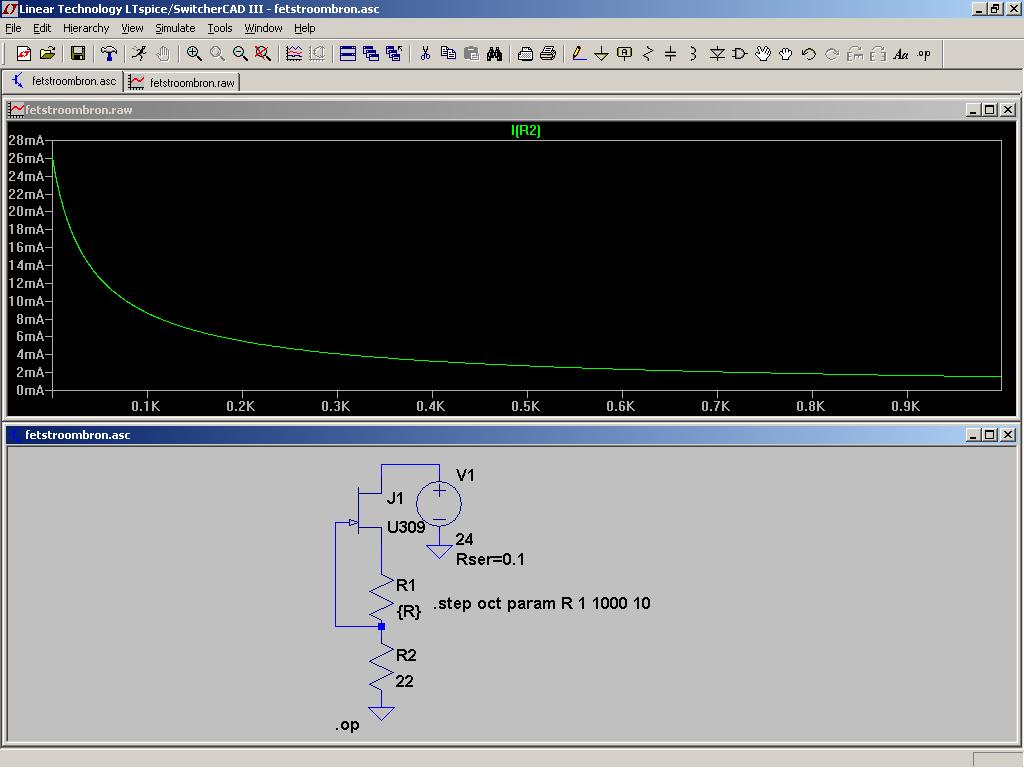Click the Save floppy disk icon
Viewport: 1024px width, 768px height.
(x=78, y=54)
